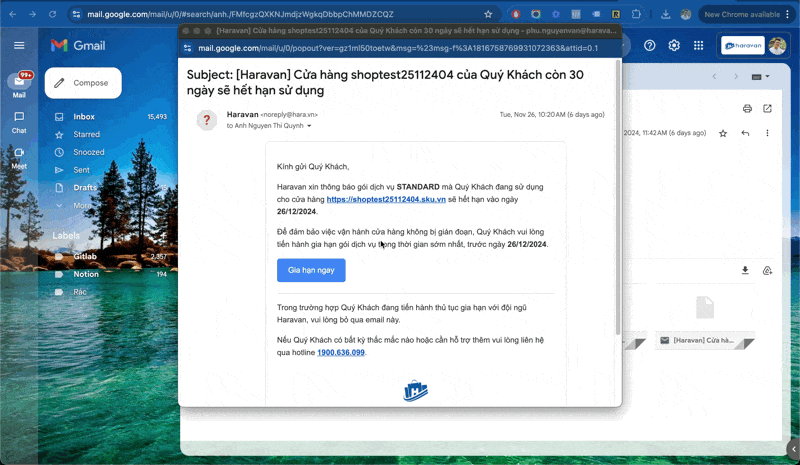Bookmark this page star icon
The height and width of the screenshot is (465, 800).
tap(488, 14)
